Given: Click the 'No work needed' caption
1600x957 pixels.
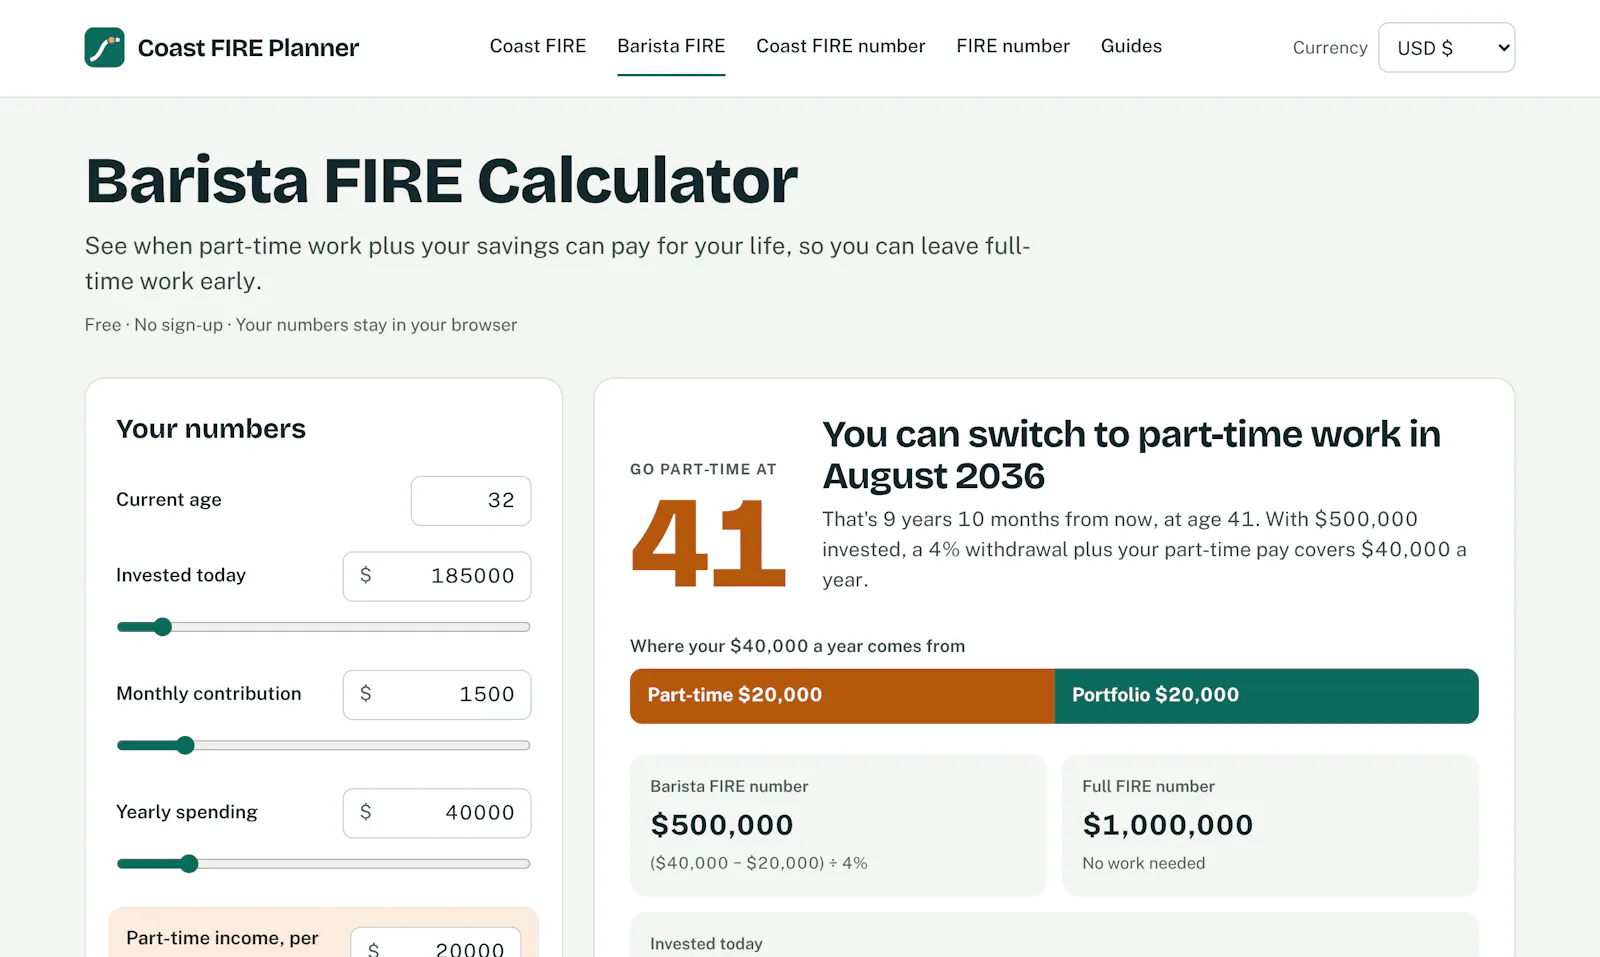Looking at the screenshot, I should (x=1144, y=863).
